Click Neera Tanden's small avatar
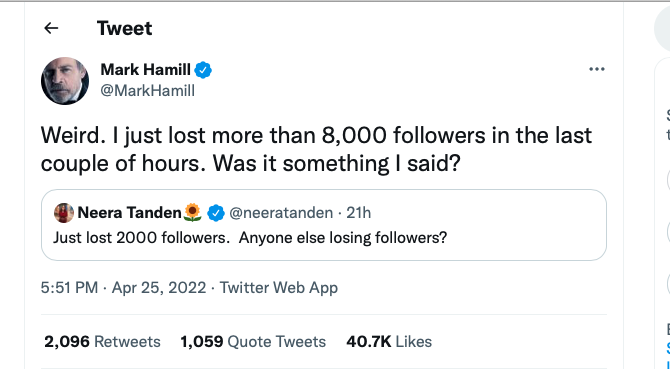Screen dimensions: 670x369 64,213
